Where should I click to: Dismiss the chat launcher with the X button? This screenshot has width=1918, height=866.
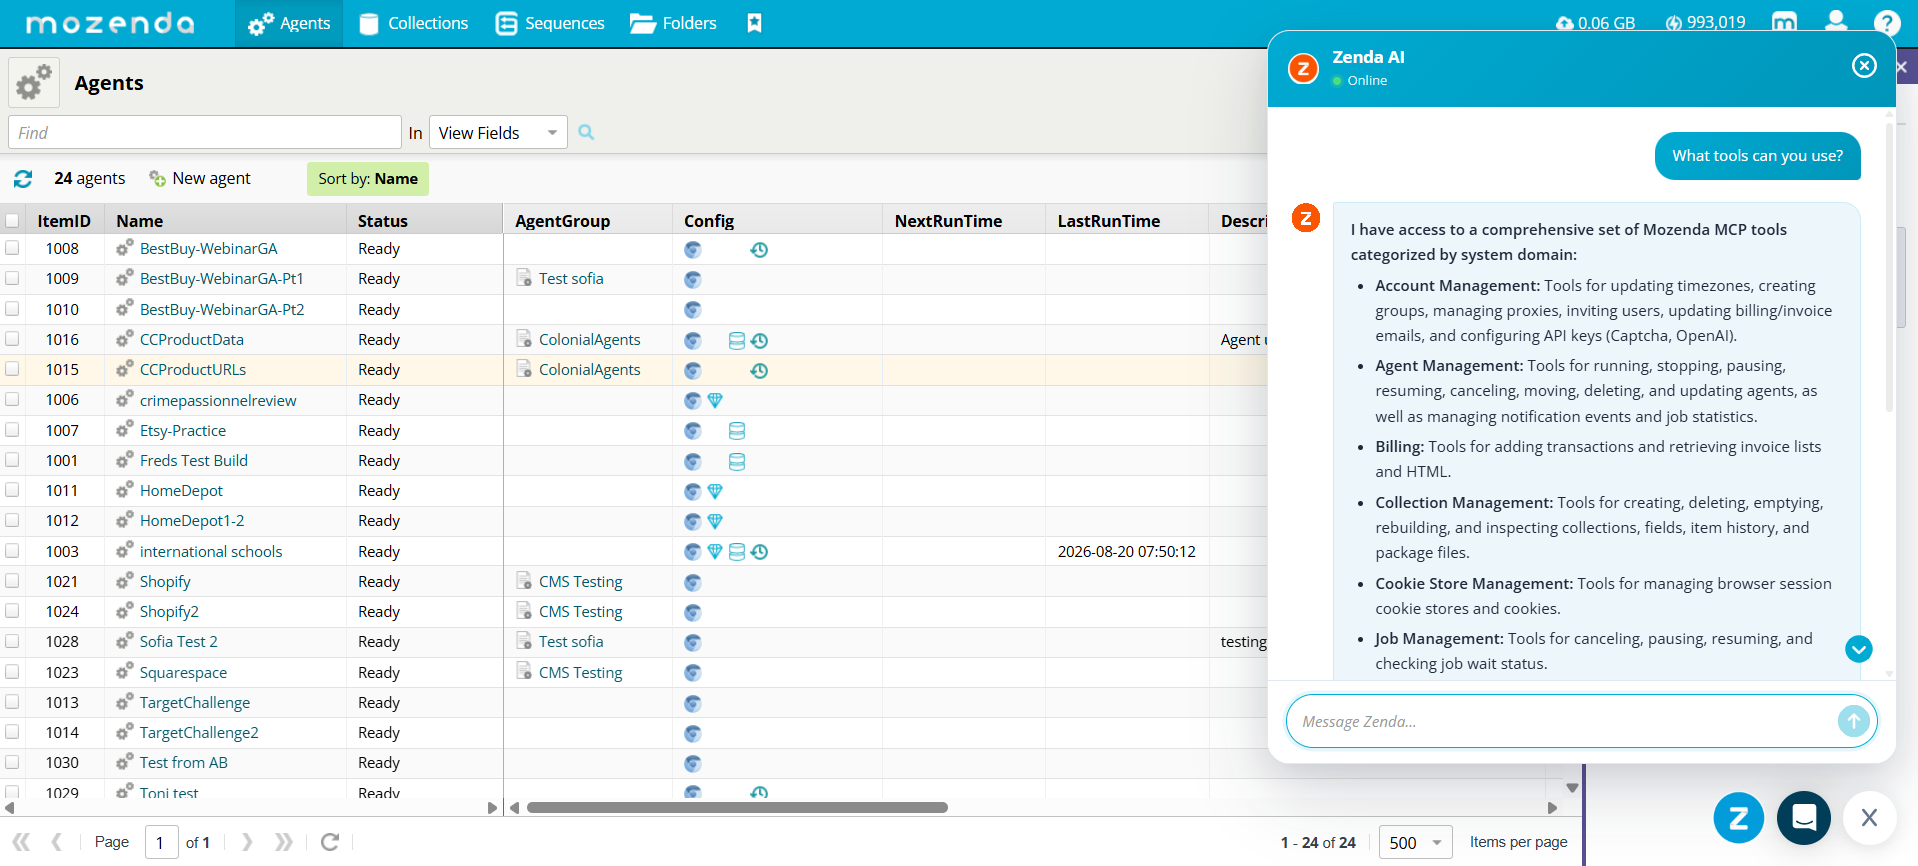(x=1869, y=818)
